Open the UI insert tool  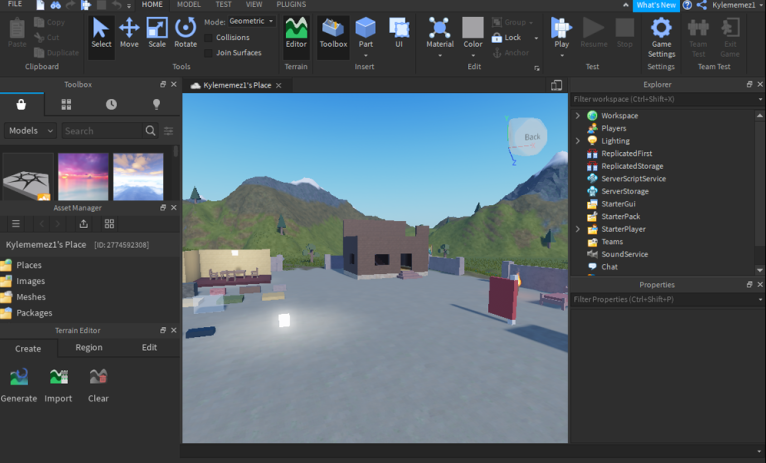(399, 33)
